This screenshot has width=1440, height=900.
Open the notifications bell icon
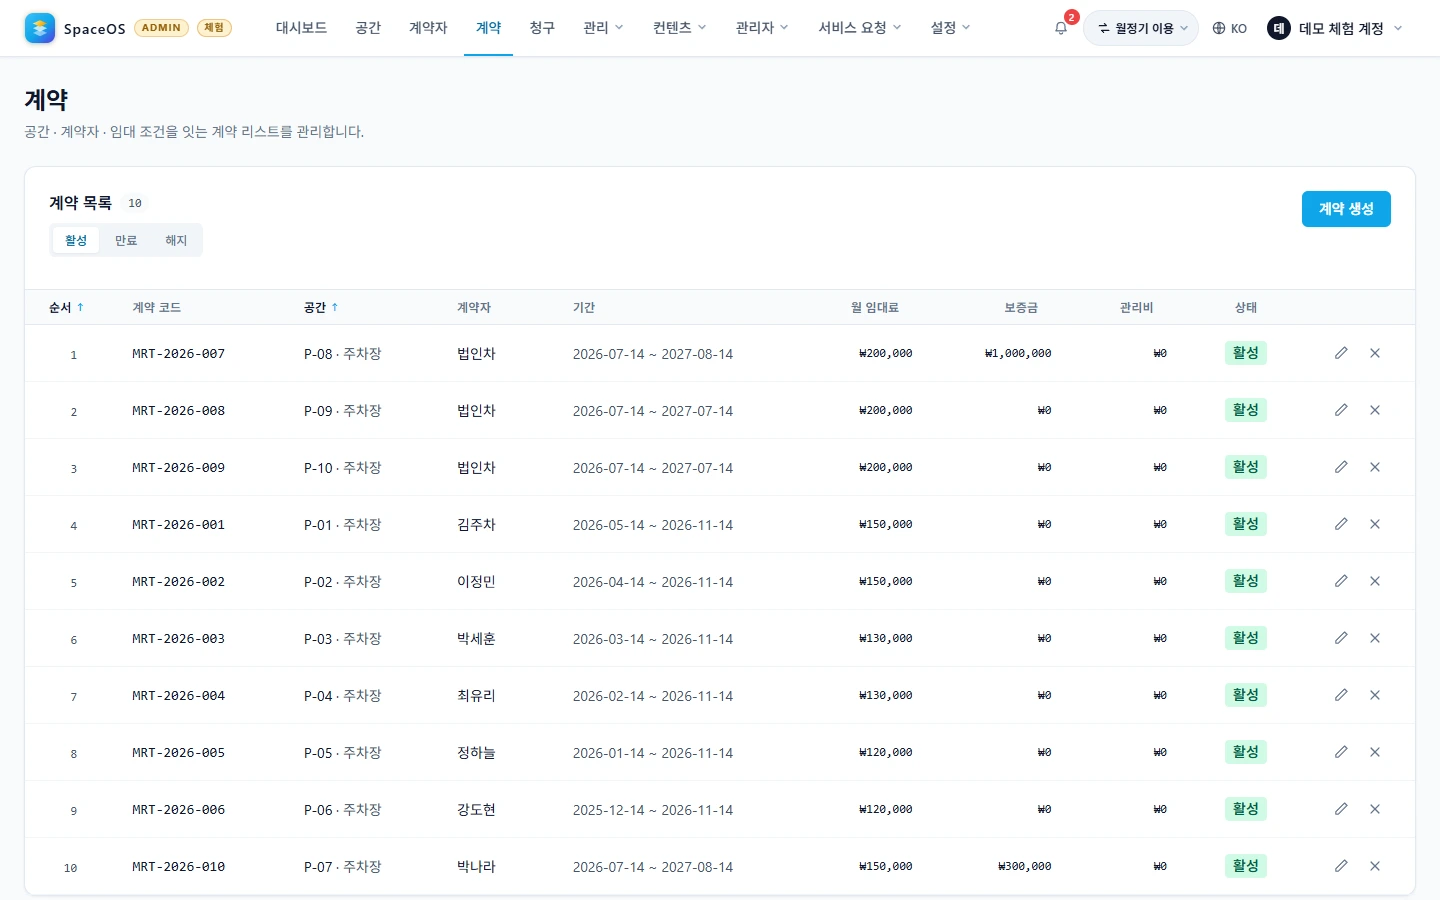pos(1061,28)
